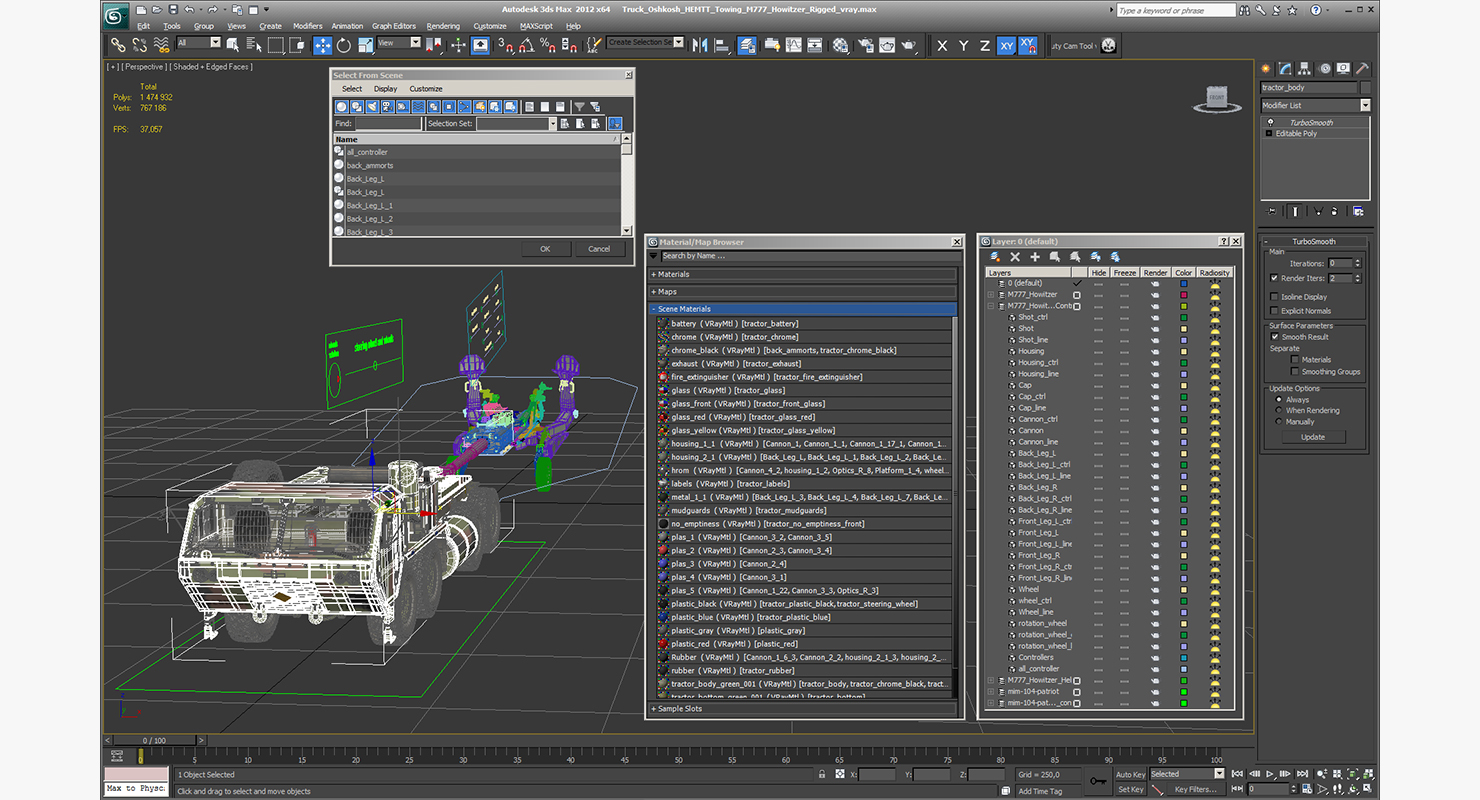Screen dimensions: 1480x800
Task: Click the Select by Name toolbar icon
Action: 254,45
